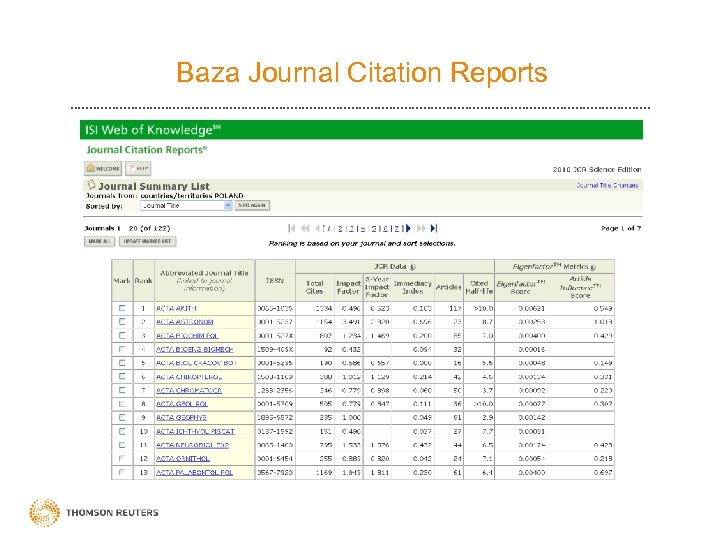720x540 pixels.
Task: Open journal ACTA BIOENG BIOMECH link
Action: coord(195,349)
